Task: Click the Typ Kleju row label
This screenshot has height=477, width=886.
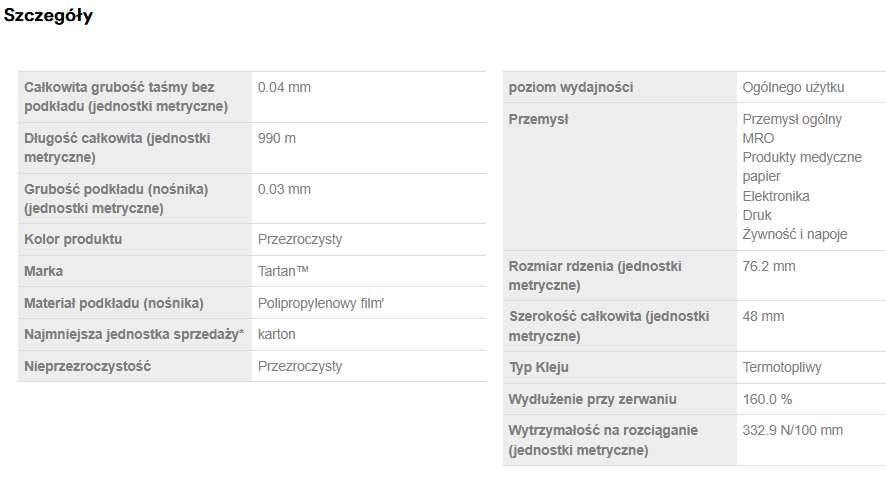Action: (x=539, y=367)
